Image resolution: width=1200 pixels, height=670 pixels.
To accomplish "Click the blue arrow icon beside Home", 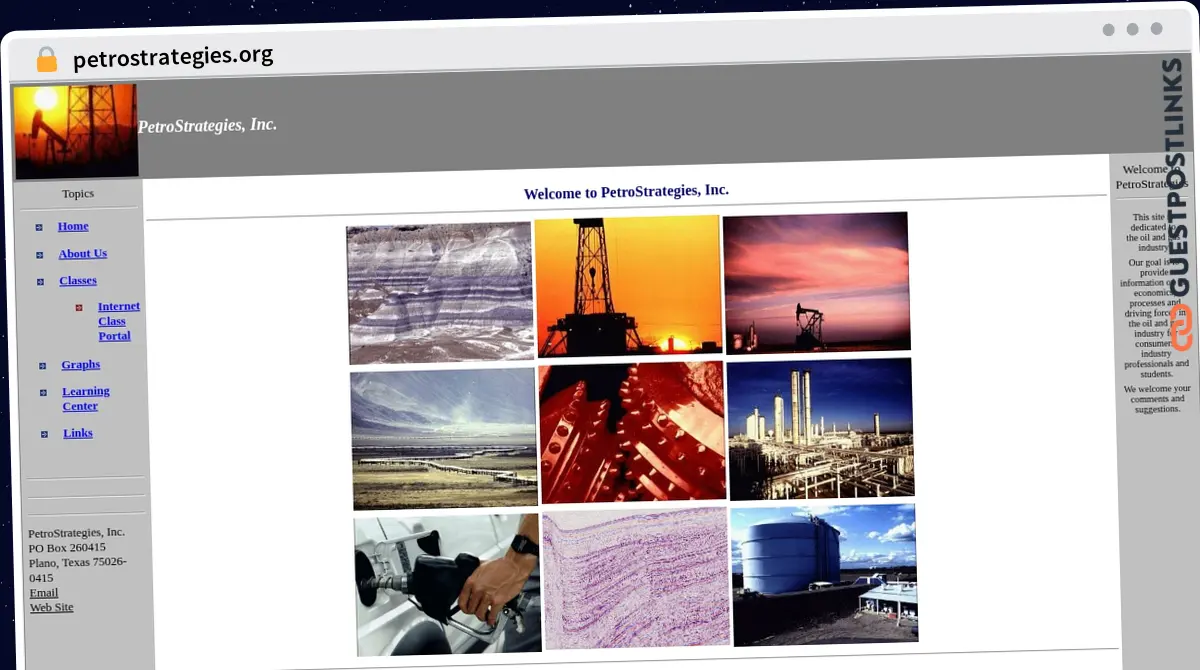I will pyautogui.click(x=42, y=226).
